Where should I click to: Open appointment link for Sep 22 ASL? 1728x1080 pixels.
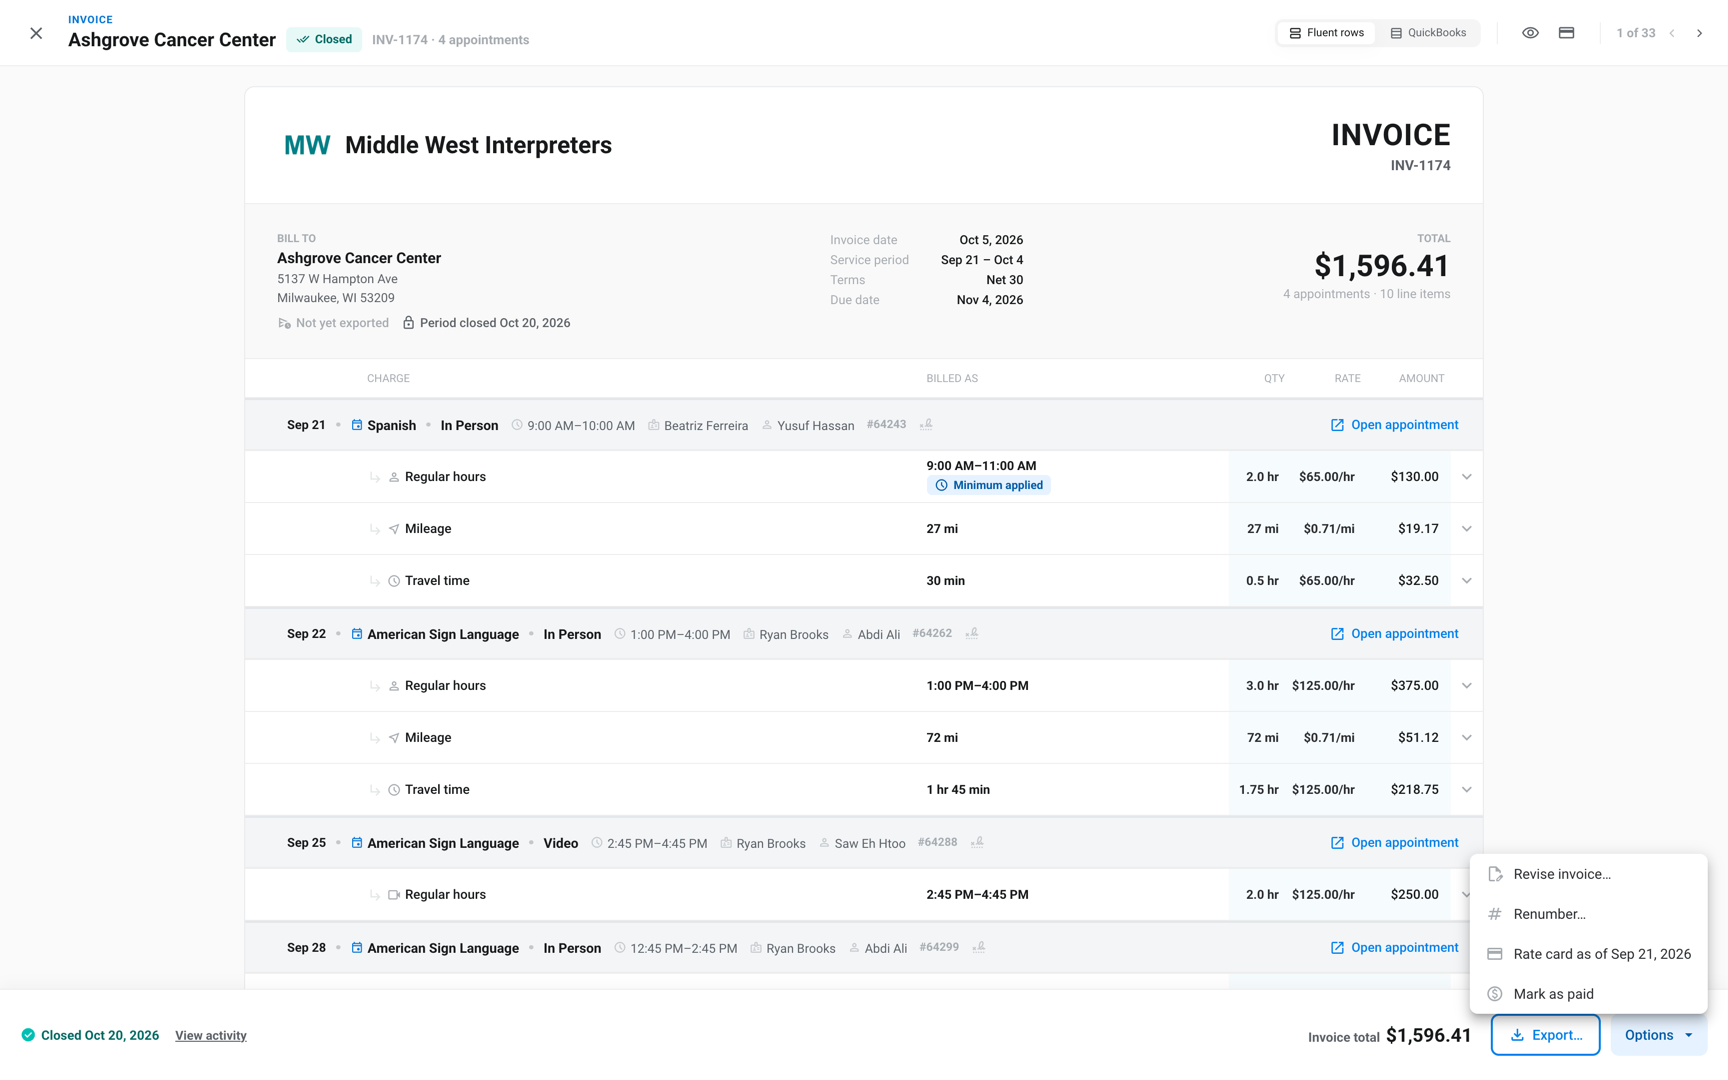click(x=1394, y=634)
